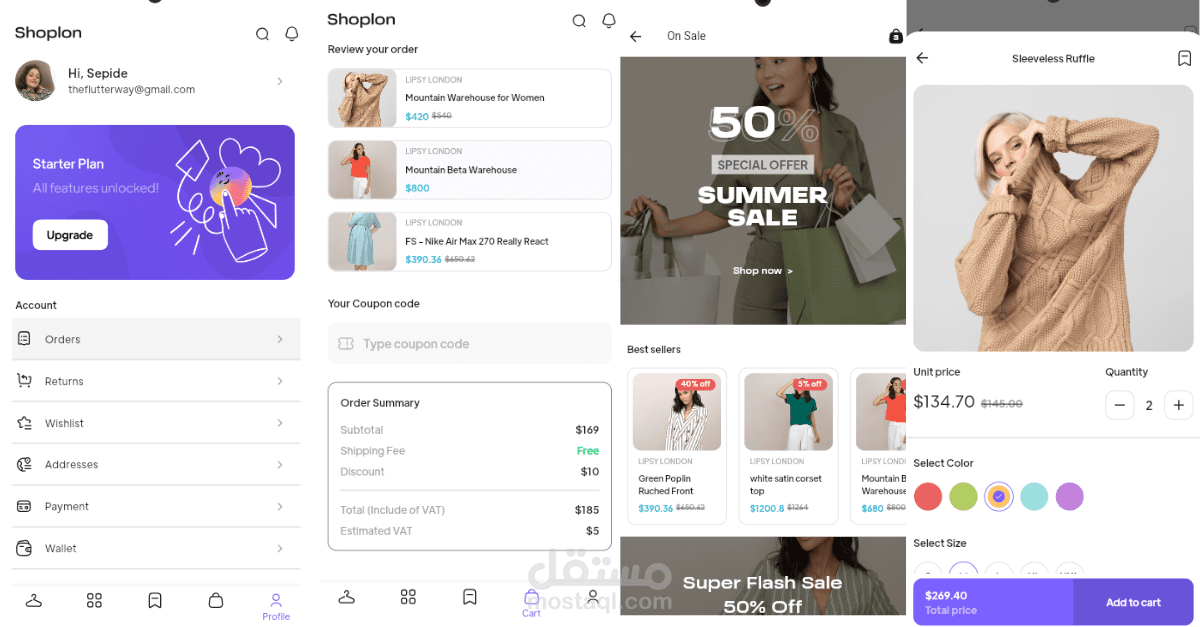Expand the Returns row chevron
Viewport: 1200px width, 627px height.
[280, 381]
